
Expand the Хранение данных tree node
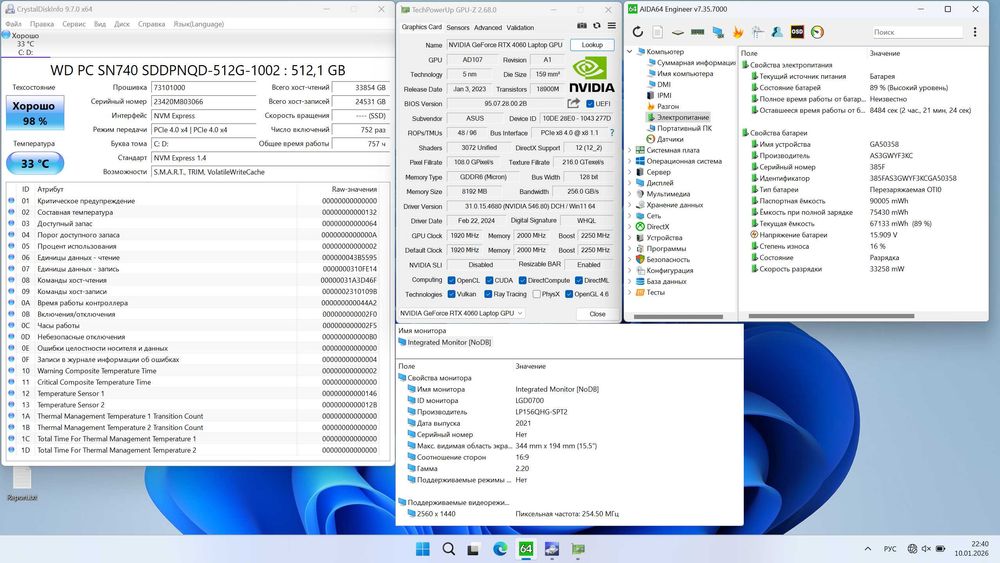coord(630,205)
